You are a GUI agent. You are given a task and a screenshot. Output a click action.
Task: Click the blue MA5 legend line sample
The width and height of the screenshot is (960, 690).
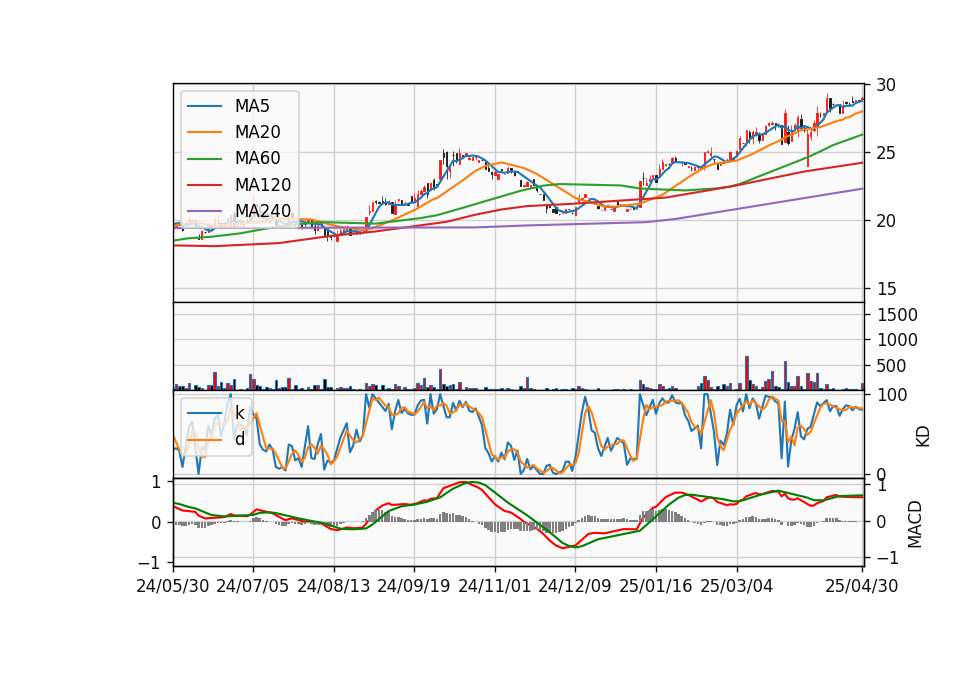[x=204, y=107]
